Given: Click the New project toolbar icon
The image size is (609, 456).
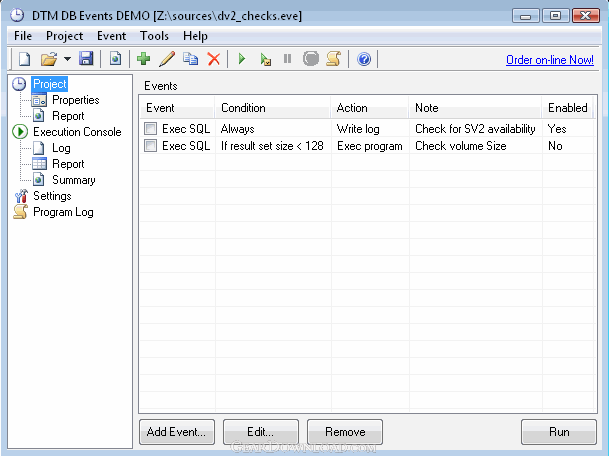Looking at the screenshot, I should pyautogui.click(x=24, y=59).
